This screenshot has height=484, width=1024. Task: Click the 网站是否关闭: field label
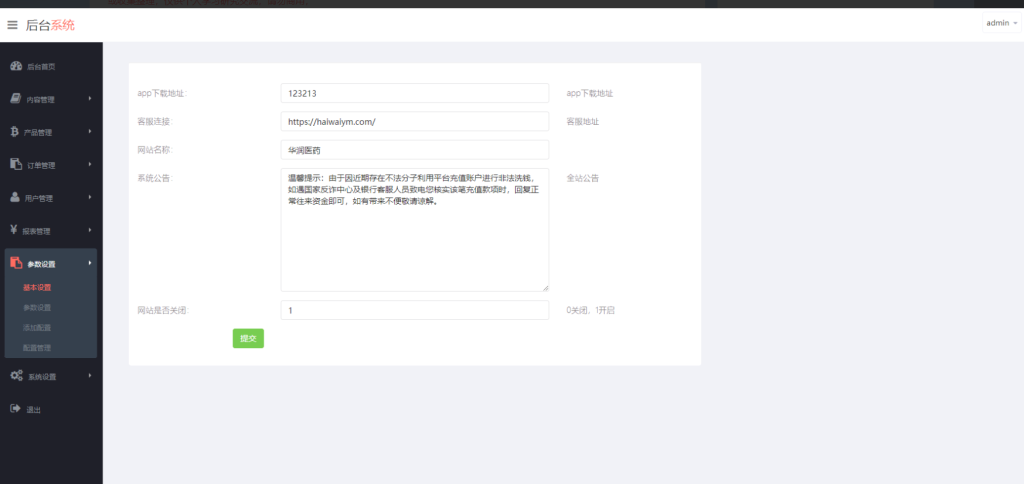[x=163, y=311]
